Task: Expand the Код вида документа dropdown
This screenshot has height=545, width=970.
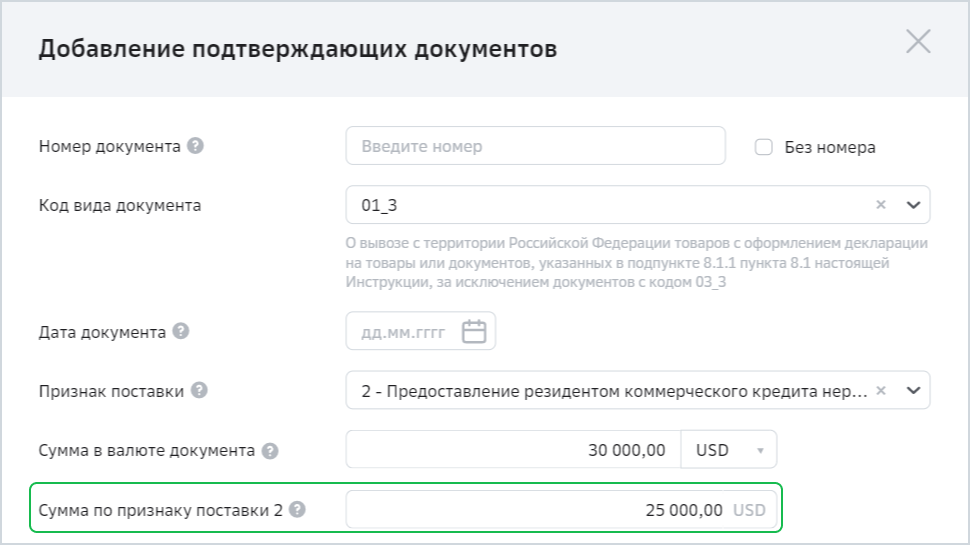Action: (912, 205)
